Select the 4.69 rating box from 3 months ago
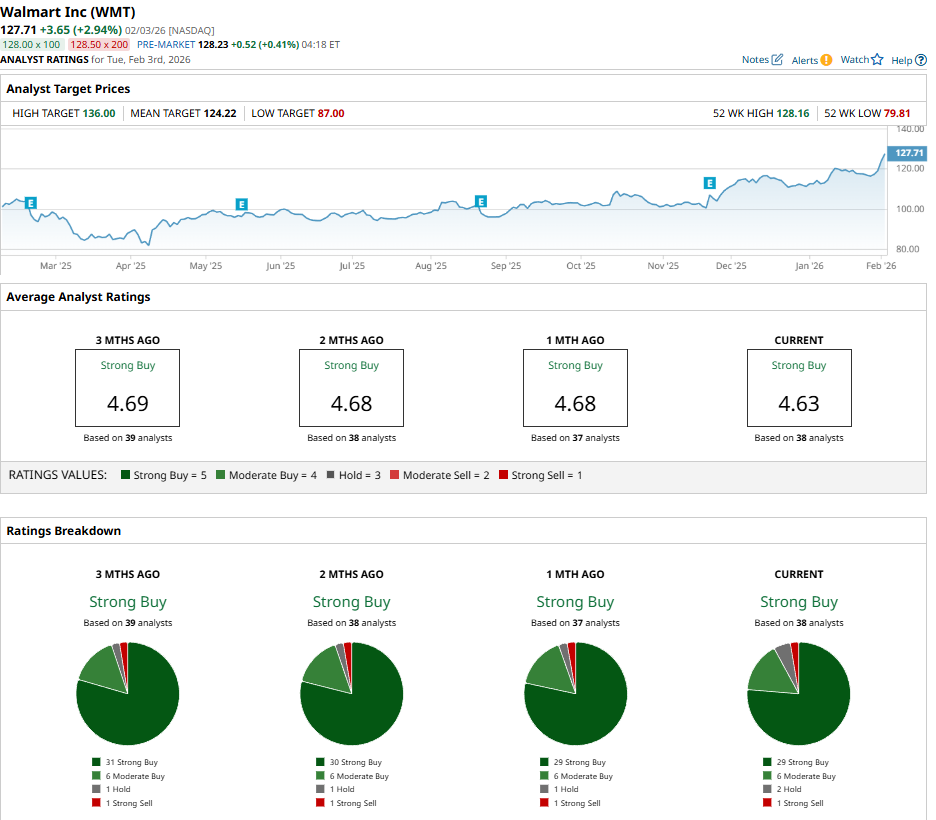Image resolution: width=936 pixels, height=820 pixels. [x=128, y=388]
